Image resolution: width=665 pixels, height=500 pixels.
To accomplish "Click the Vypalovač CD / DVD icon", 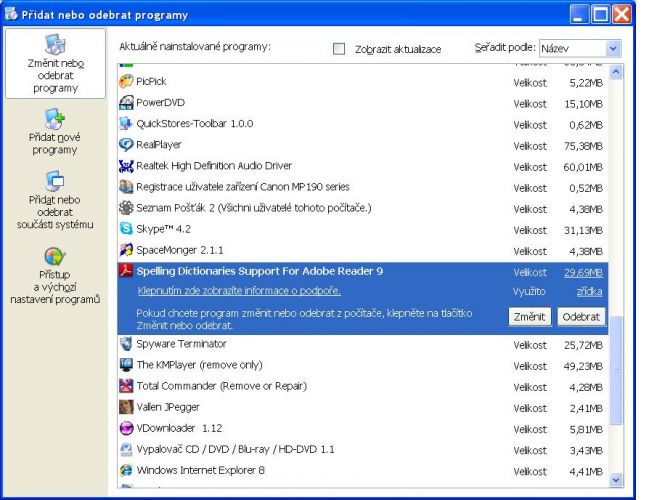I will pos(126,449).
